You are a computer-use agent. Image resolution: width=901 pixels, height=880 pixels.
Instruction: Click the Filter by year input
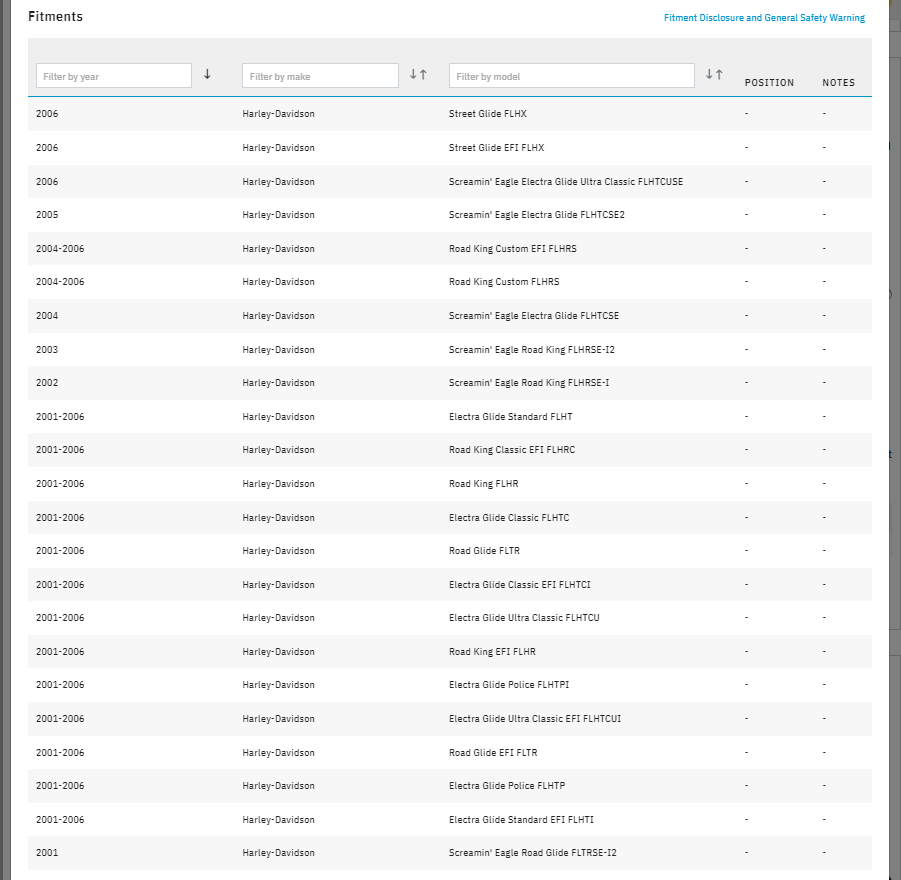114,76
